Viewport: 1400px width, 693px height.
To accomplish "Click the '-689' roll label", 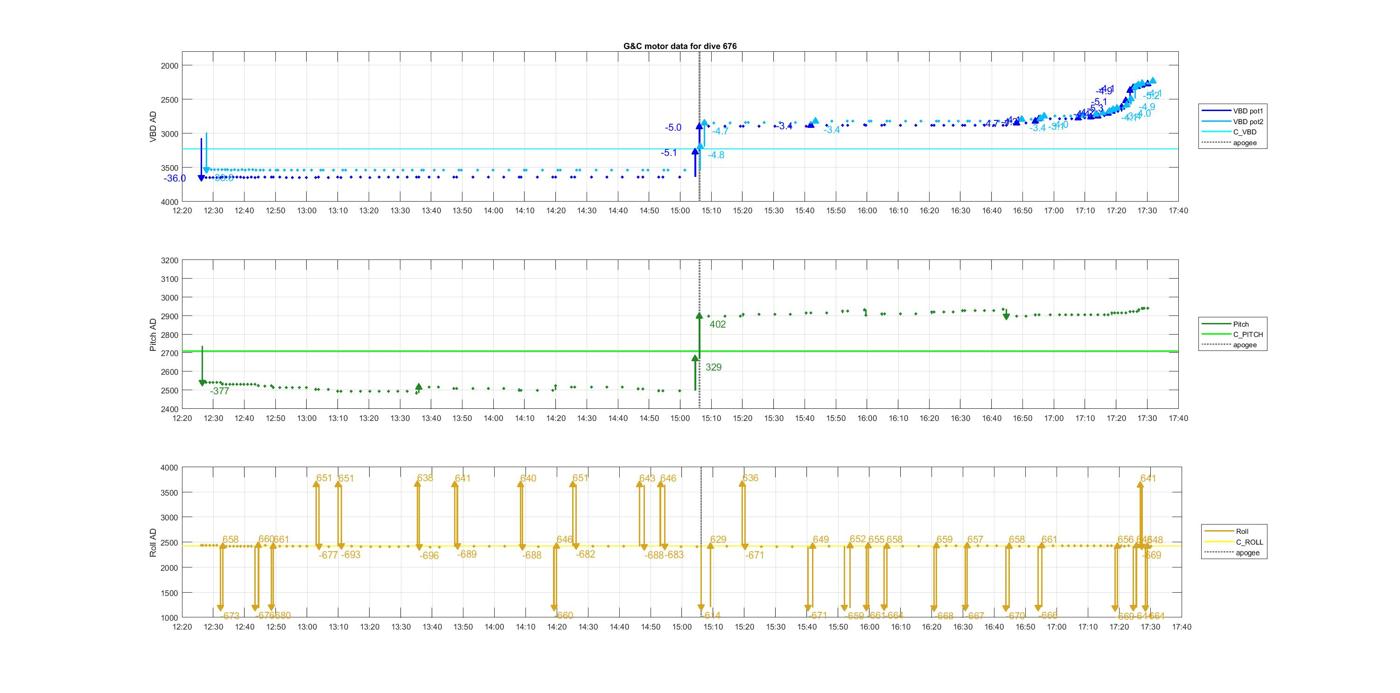I will pos(467,555).
